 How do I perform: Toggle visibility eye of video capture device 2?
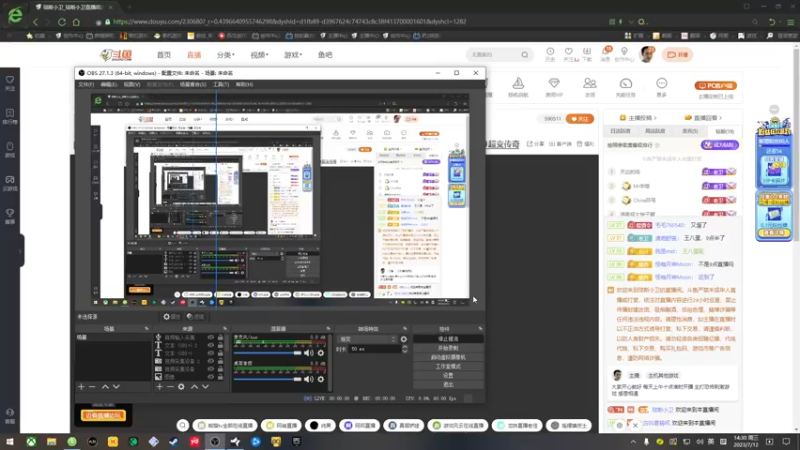coord(211,361)
